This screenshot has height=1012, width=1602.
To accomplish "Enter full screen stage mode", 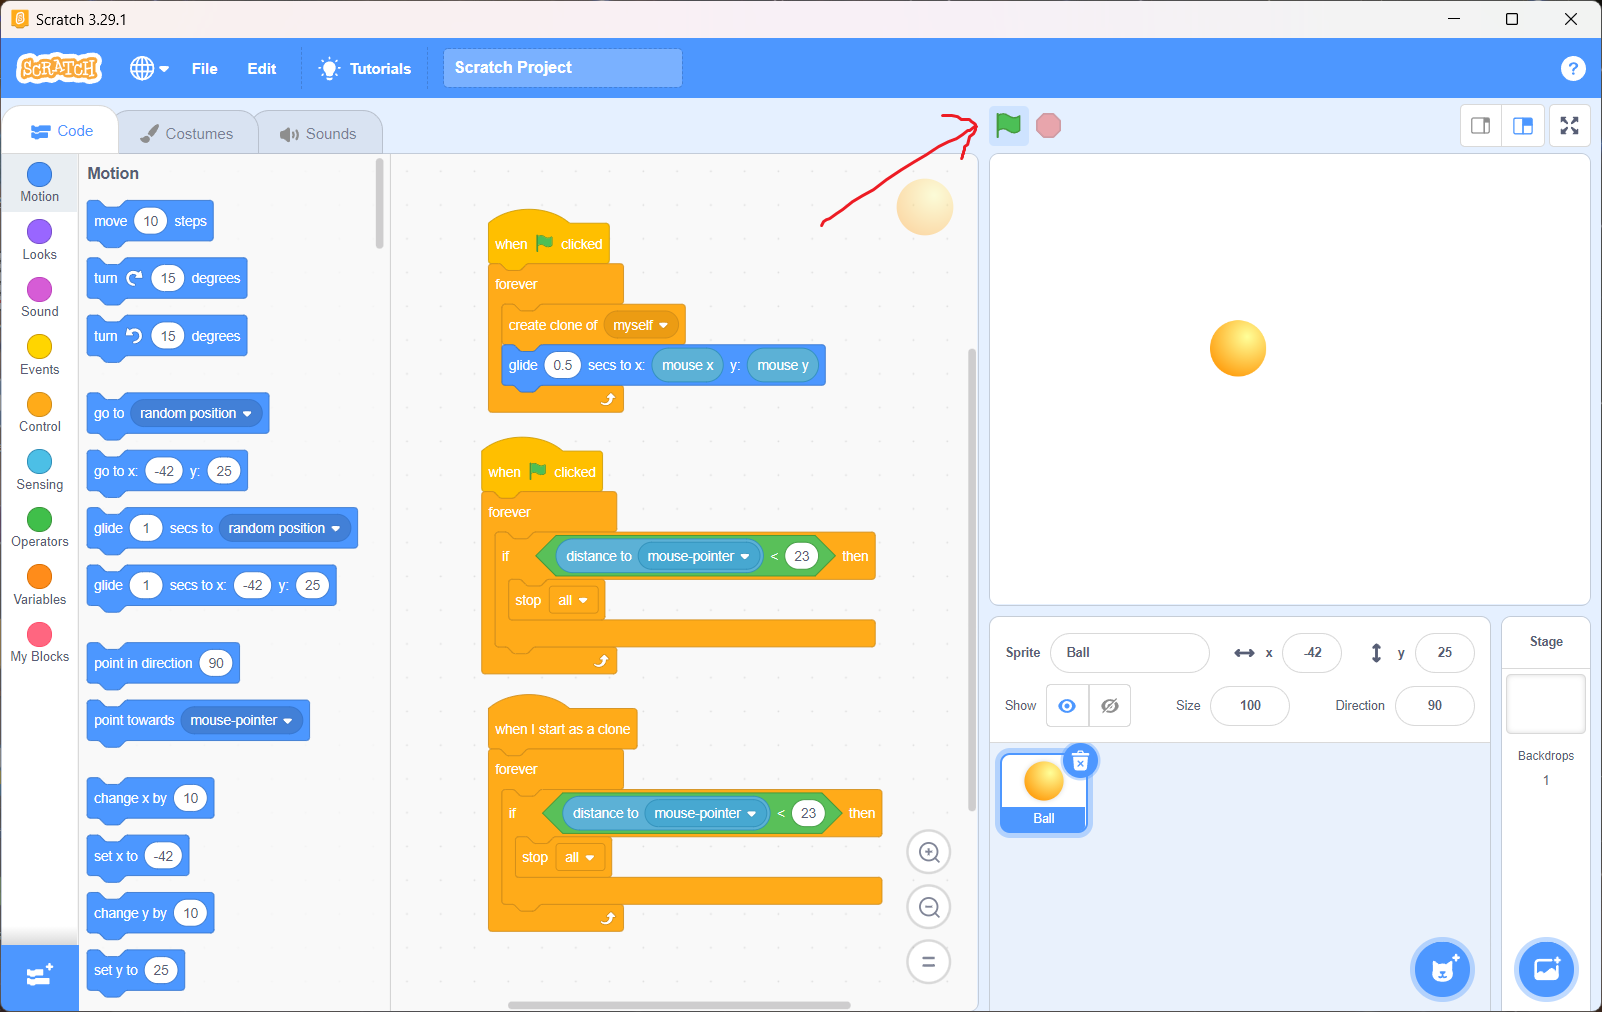I will tap(1569, 126).
